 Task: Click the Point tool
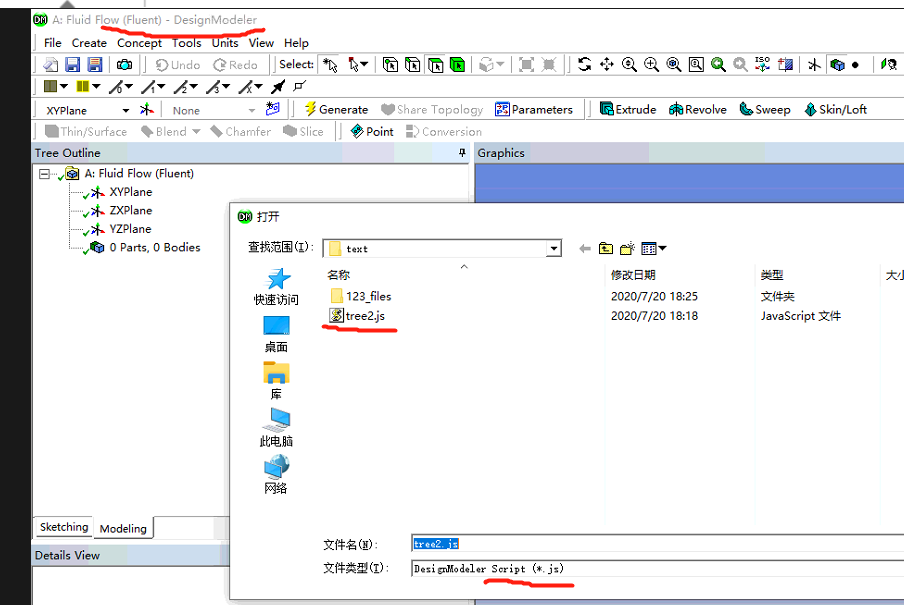click(x=371, y=131)
